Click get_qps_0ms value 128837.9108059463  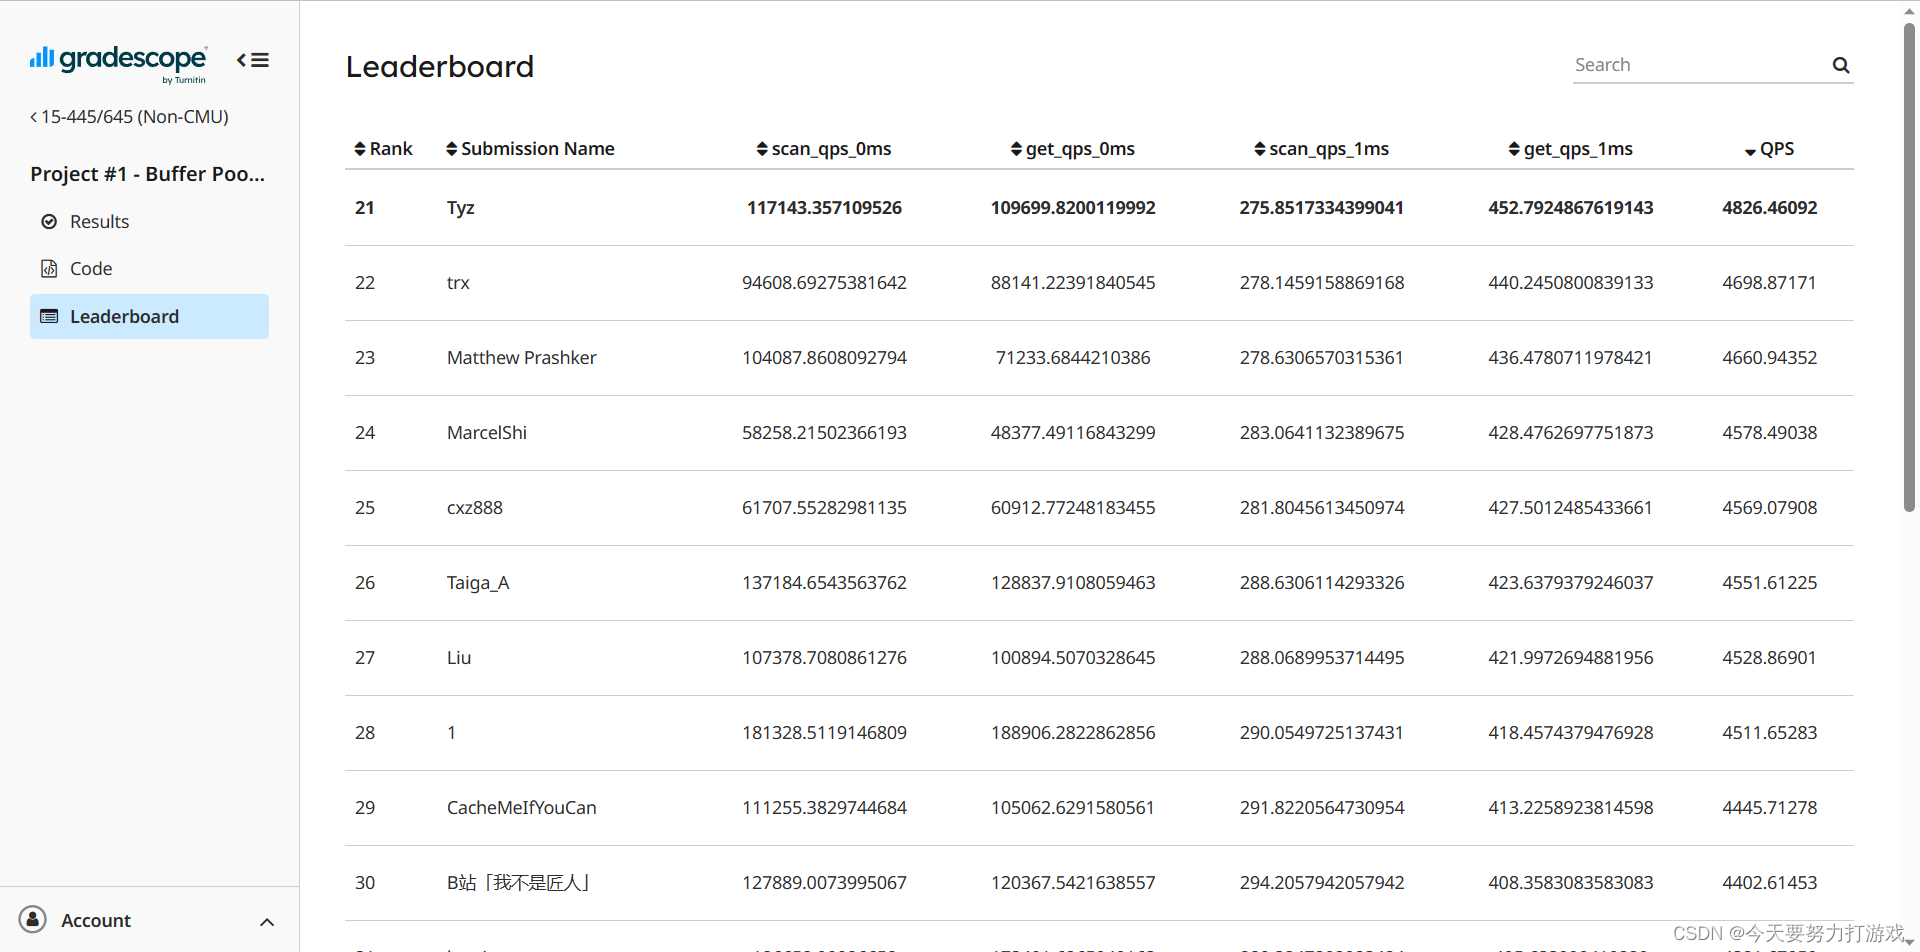(x=1073, y=583)
